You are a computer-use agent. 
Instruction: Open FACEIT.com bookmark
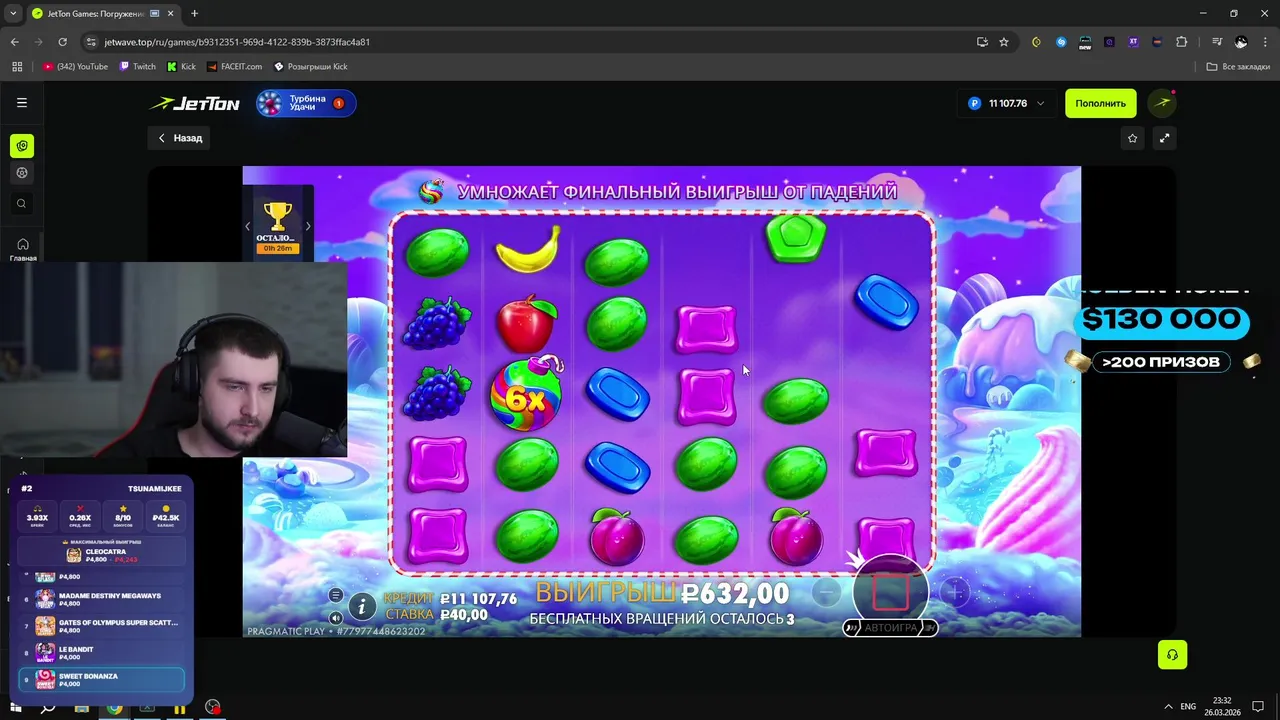pos(234,67)
